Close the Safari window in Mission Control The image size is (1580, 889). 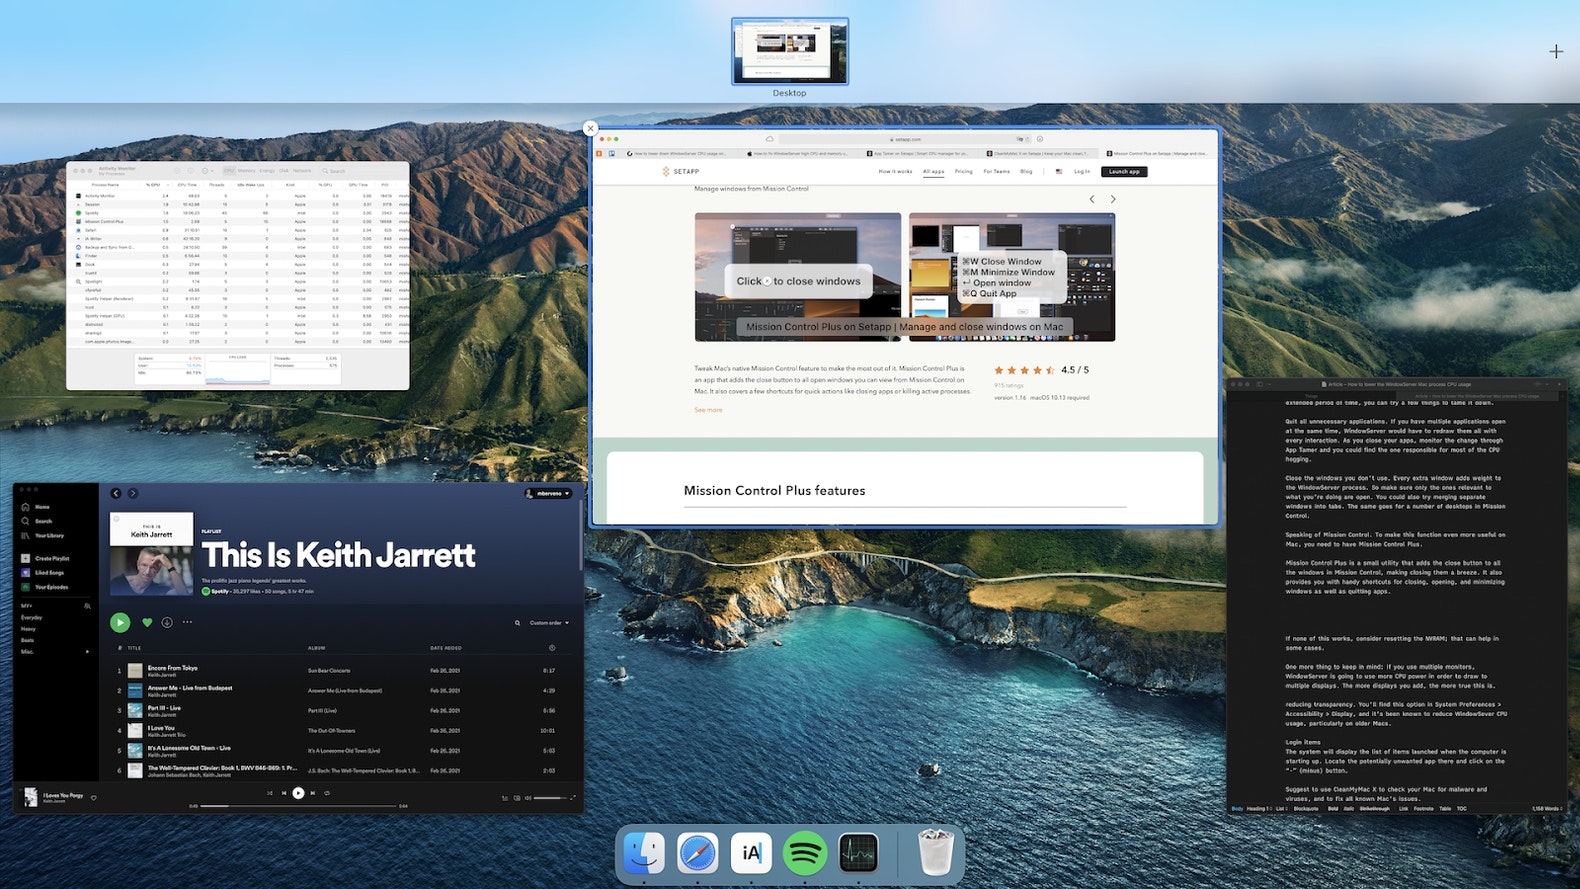click(590, 128)
